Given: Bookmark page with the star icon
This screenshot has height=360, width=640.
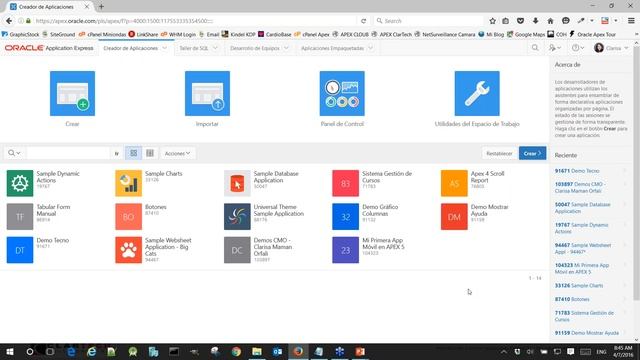Looking at the screenshot, I should pos(492,21).
